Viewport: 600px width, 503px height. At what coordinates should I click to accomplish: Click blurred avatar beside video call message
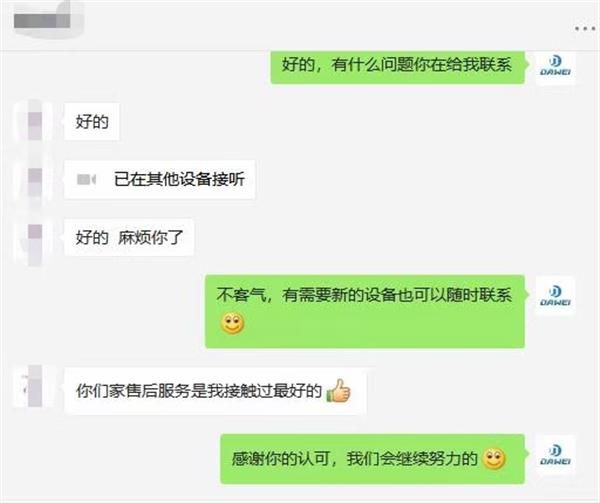click(34, 180)
